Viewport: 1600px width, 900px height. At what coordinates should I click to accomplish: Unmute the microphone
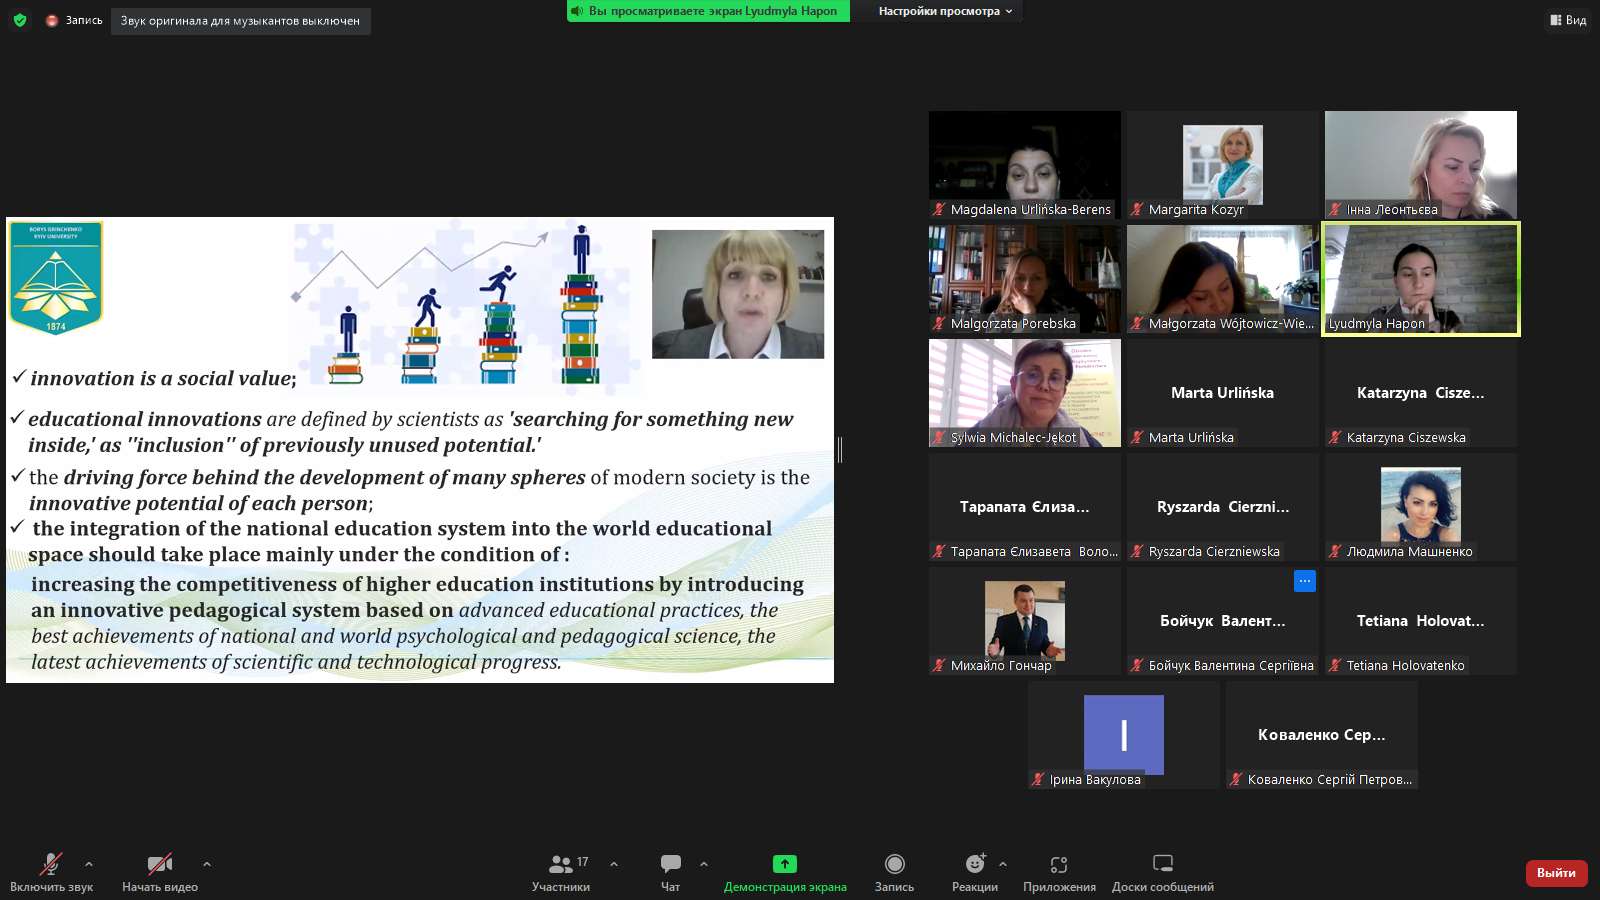(x=51, y=864)
